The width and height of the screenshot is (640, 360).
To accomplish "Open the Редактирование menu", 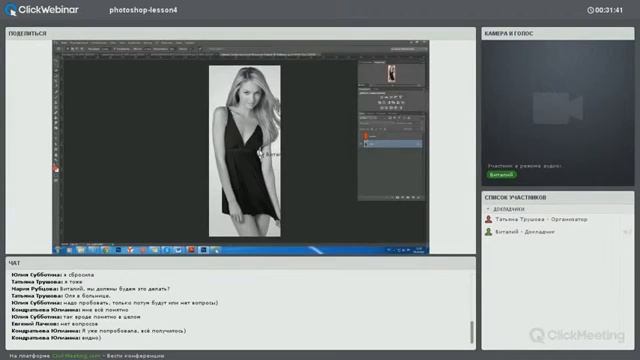I will pos(79,42).
